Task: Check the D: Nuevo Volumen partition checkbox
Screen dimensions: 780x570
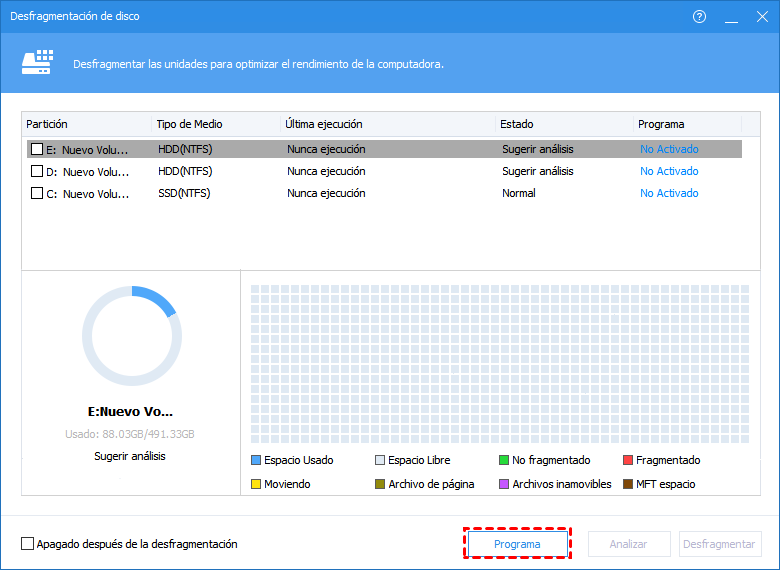Action: point(37,171)
